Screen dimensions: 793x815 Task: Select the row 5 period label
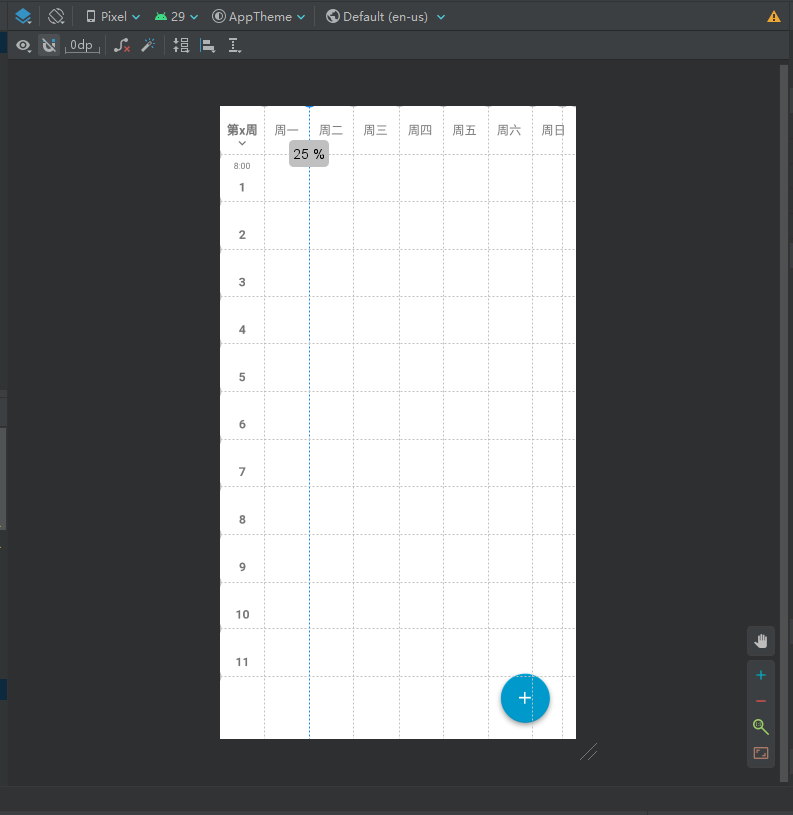[x=242, y=377]
